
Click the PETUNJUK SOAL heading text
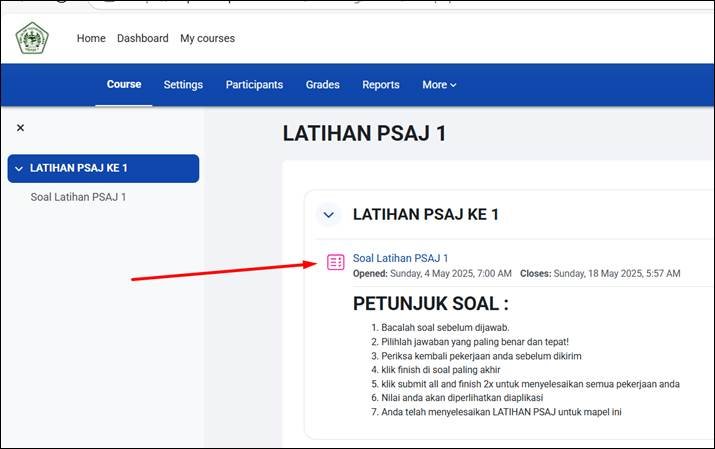pos(431,303)
